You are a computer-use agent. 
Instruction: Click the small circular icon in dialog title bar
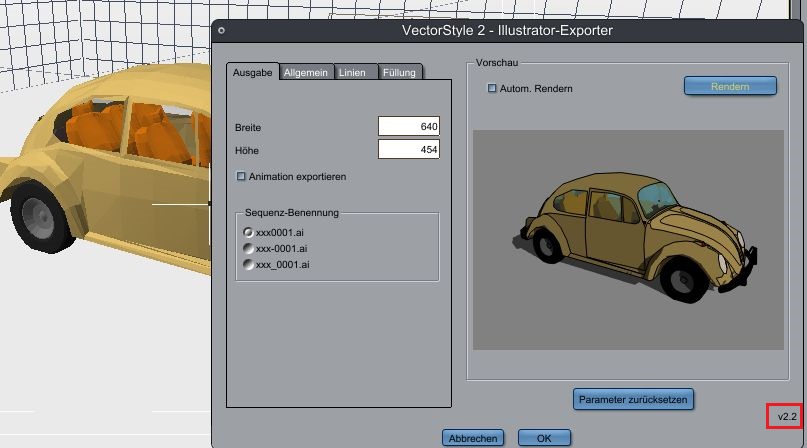click(x=221, y=30)
